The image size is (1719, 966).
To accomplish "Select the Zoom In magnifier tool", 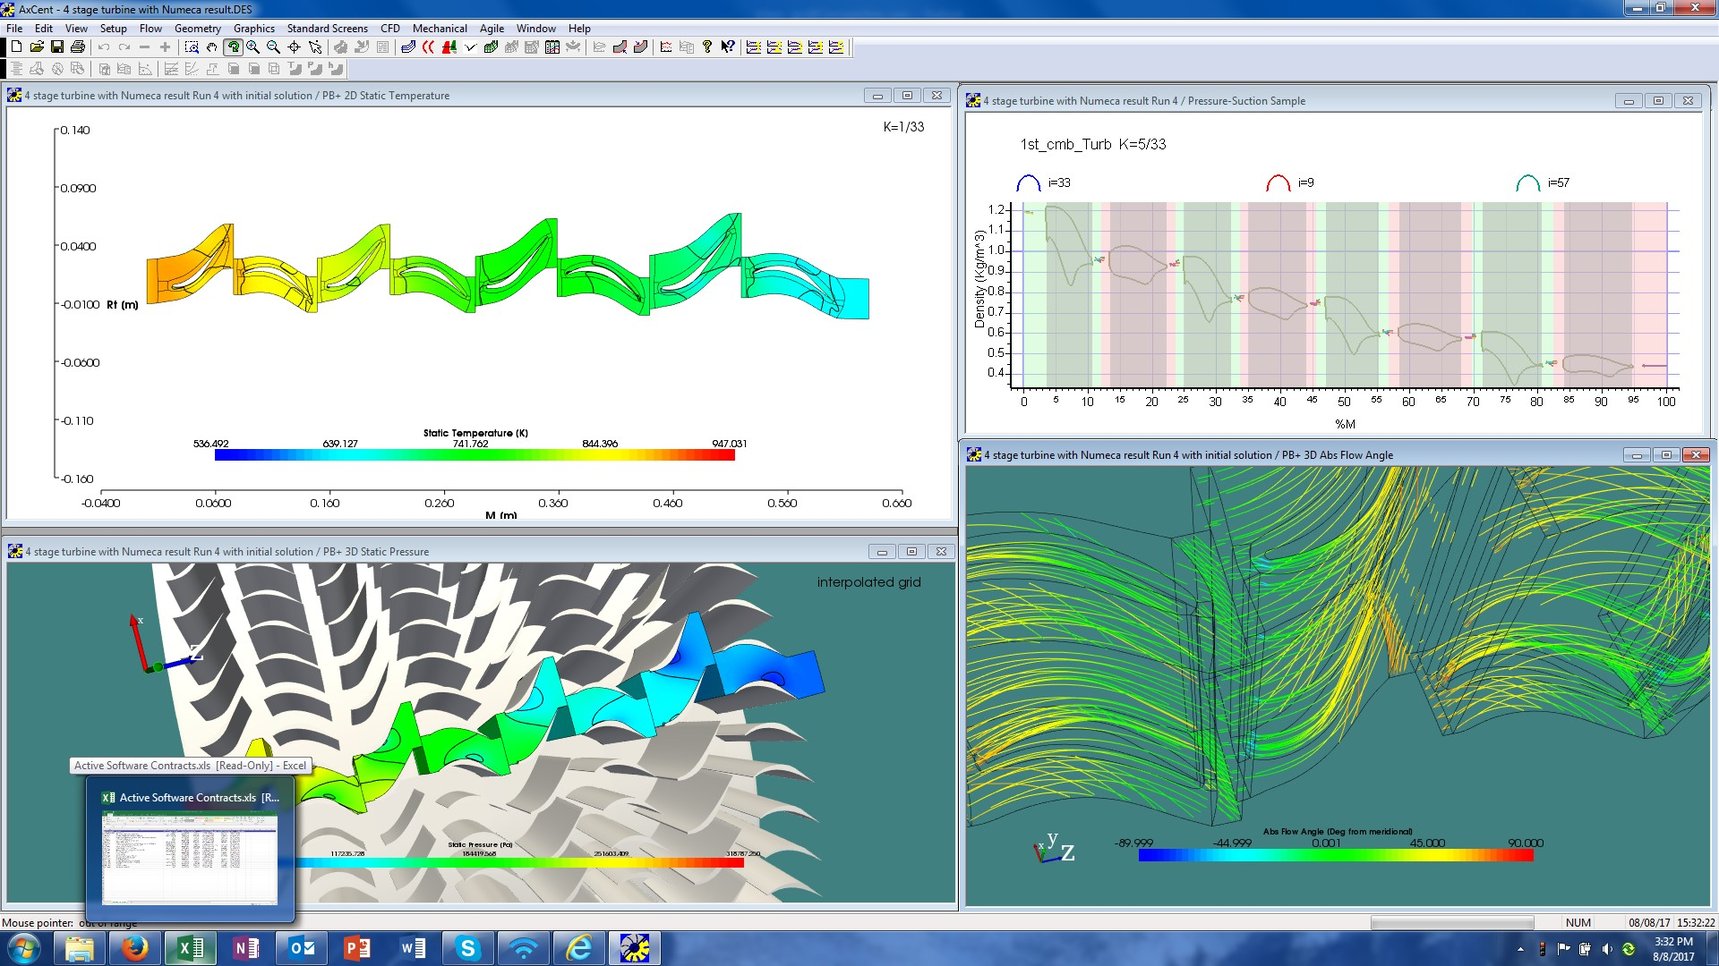I will pos(253,47).
